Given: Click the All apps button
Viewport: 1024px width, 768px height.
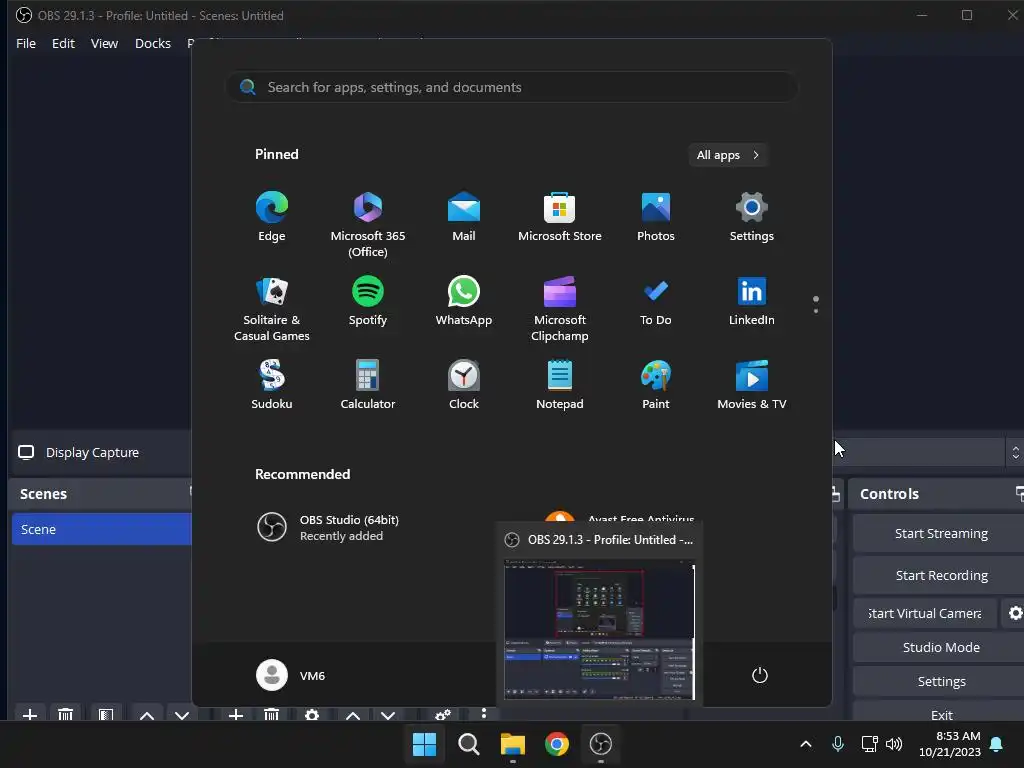Looking at the screenshot, I should [x=728, y=155].
